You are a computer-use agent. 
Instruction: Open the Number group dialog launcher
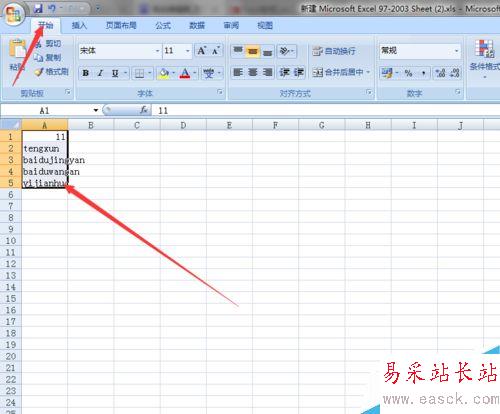tap(458, 92)
